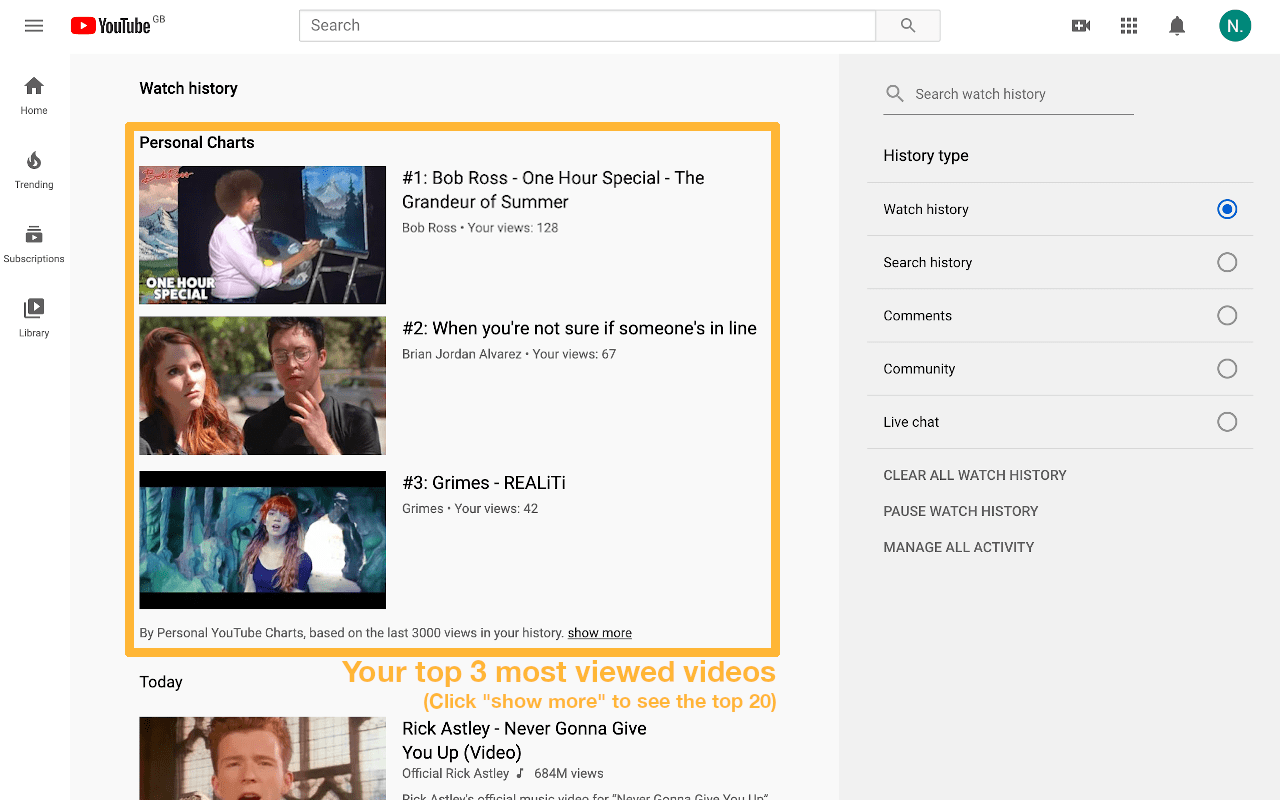Click CLEAR ALL WATCH HISTORY

click(975, 475)
